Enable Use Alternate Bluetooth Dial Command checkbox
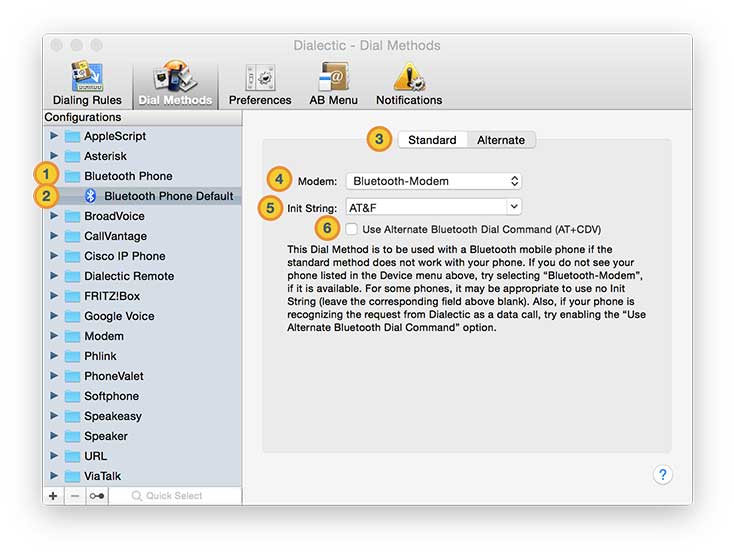The height and width of the screenshot is (555, 734). [x=351, y=229]
